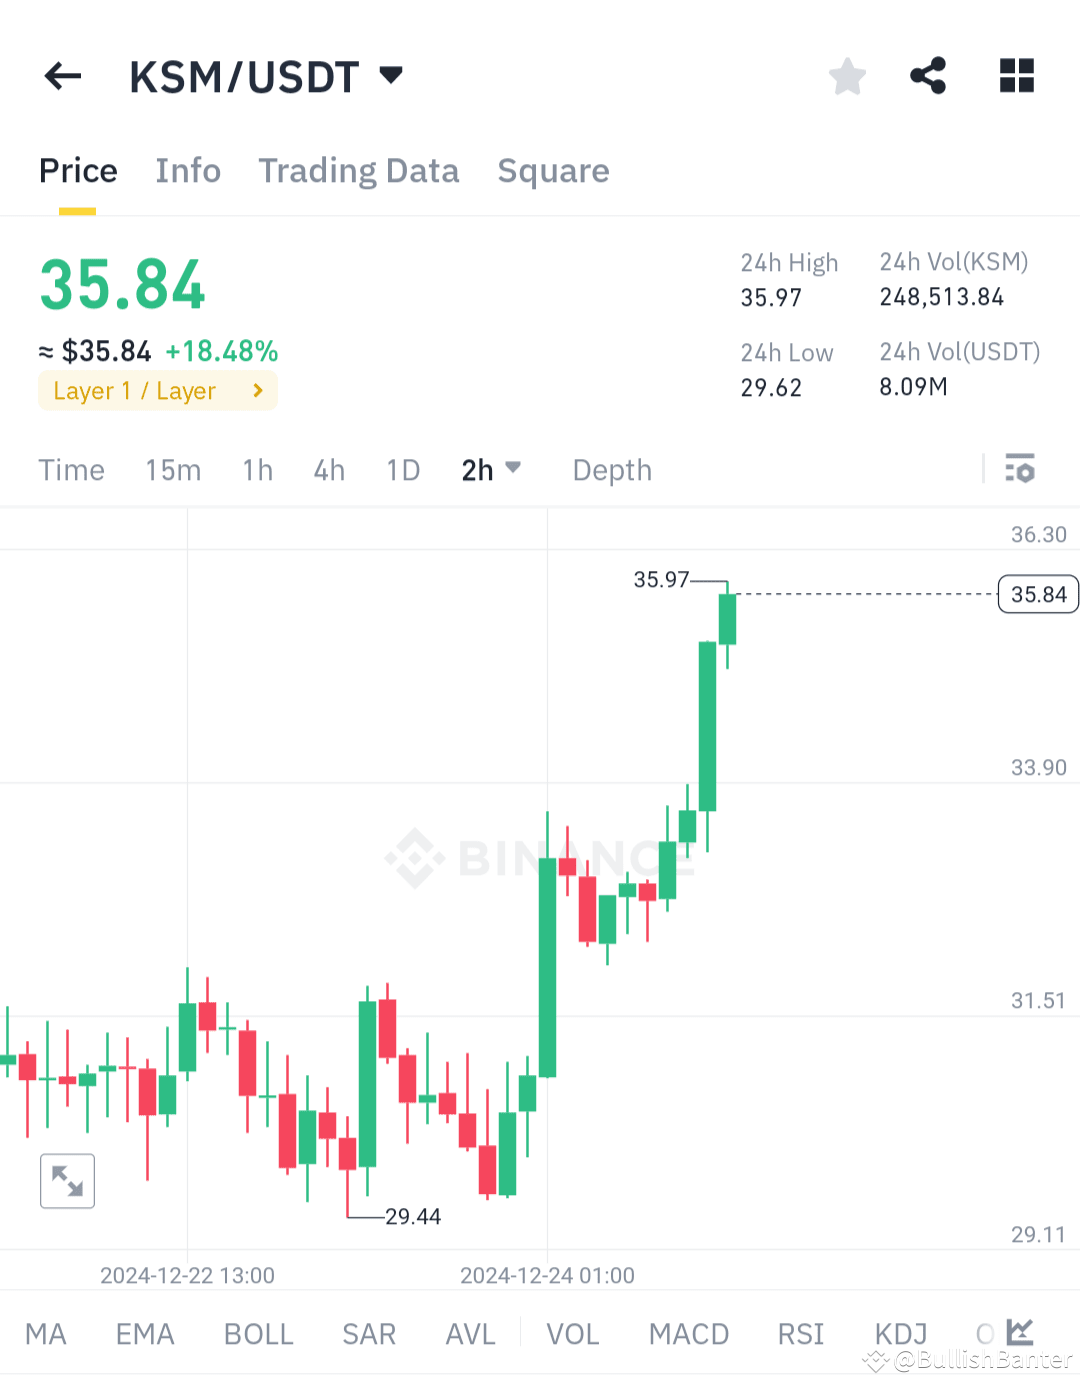Switch chart to 1D timeframe

(x=402, y=469)
